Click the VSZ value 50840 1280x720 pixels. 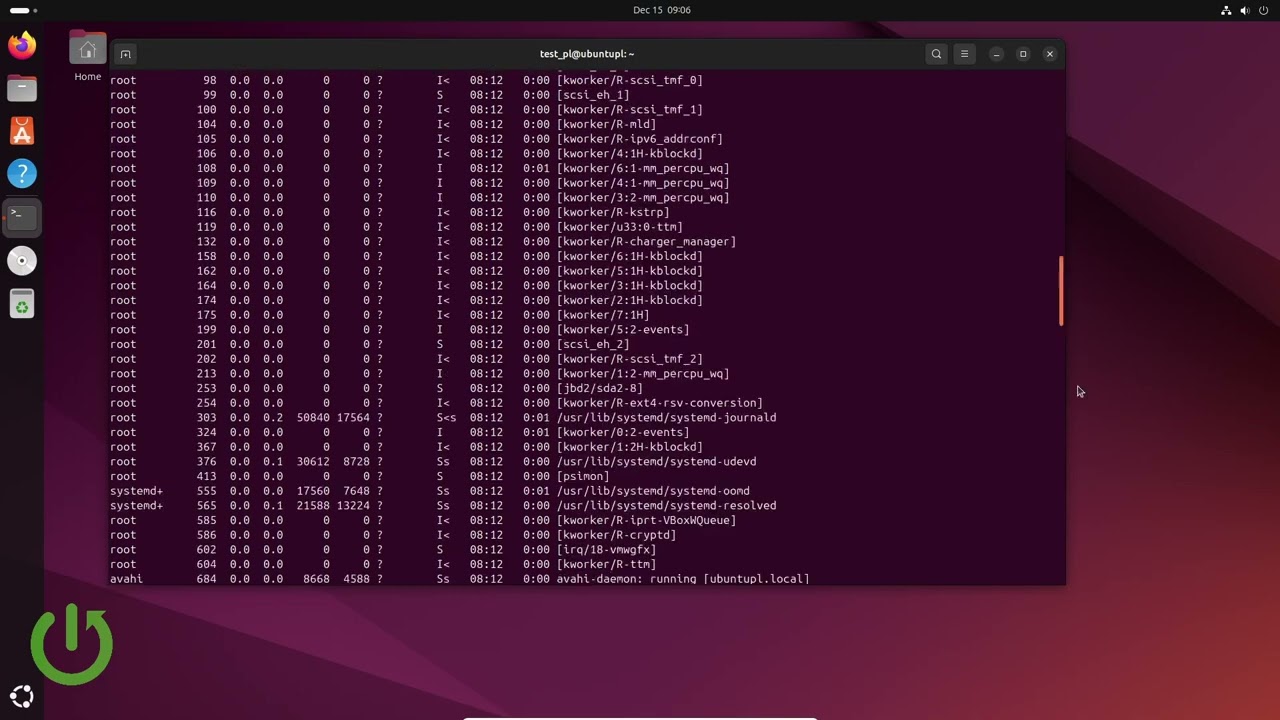[313, 418]
